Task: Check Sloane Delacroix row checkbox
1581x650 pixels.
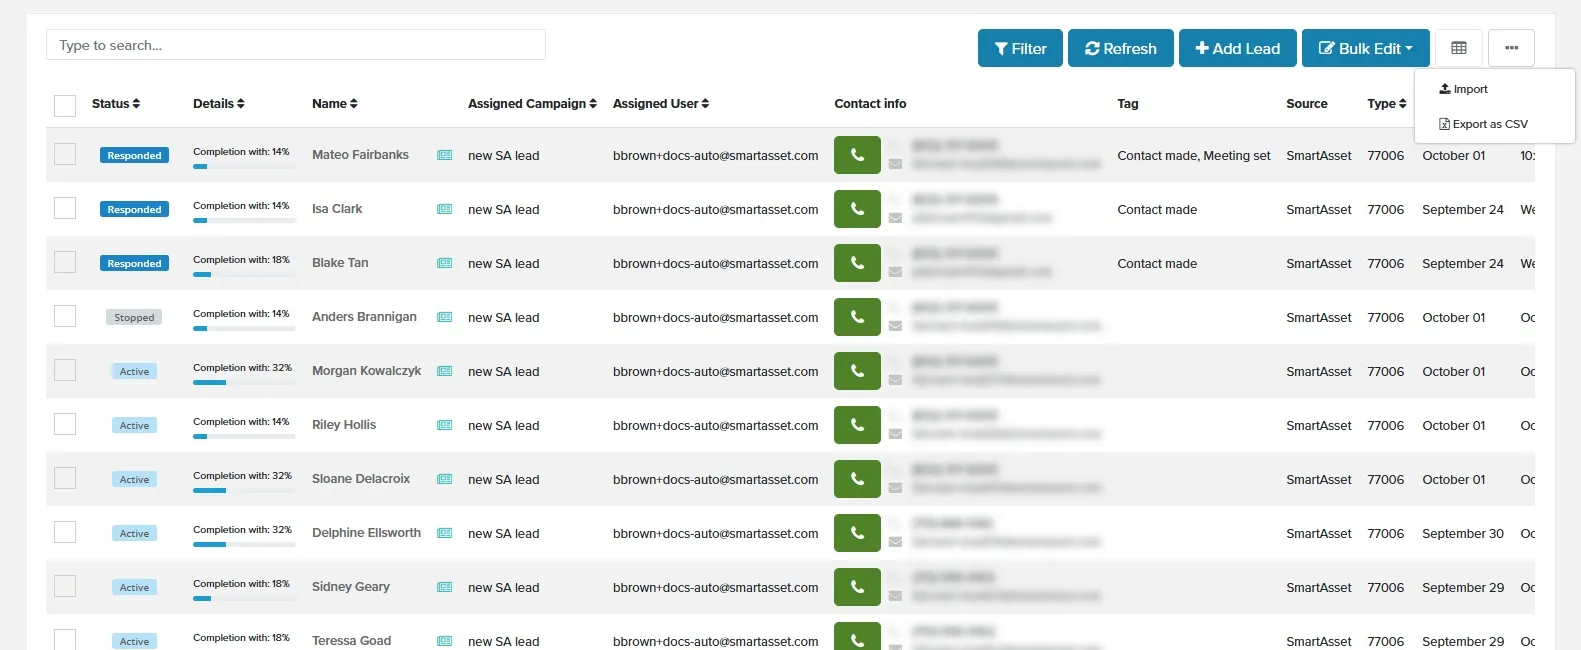Action: point(65,477)
